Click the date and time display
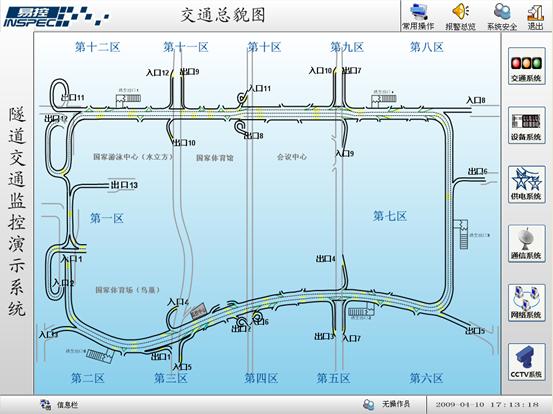 [x=487, y=404]
